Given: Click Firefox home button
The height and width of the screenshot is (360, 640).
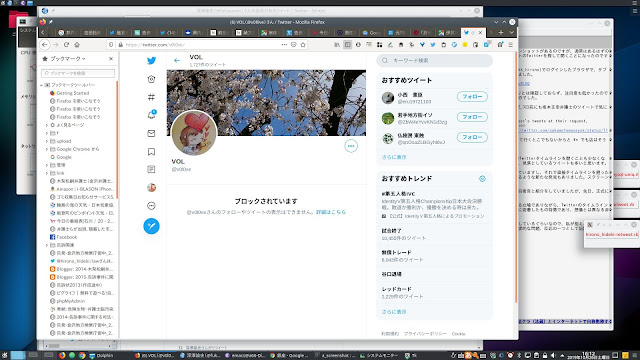Looking at the screenshot, I should point(77,44).
